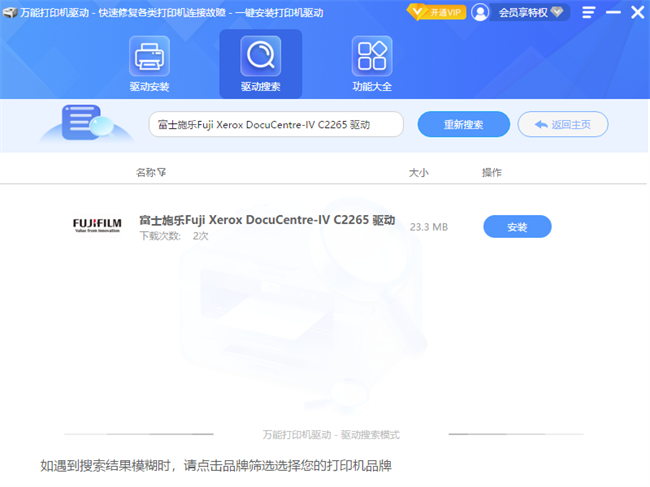Minimize the window from the title bar
650x487 pixels.
612,12
